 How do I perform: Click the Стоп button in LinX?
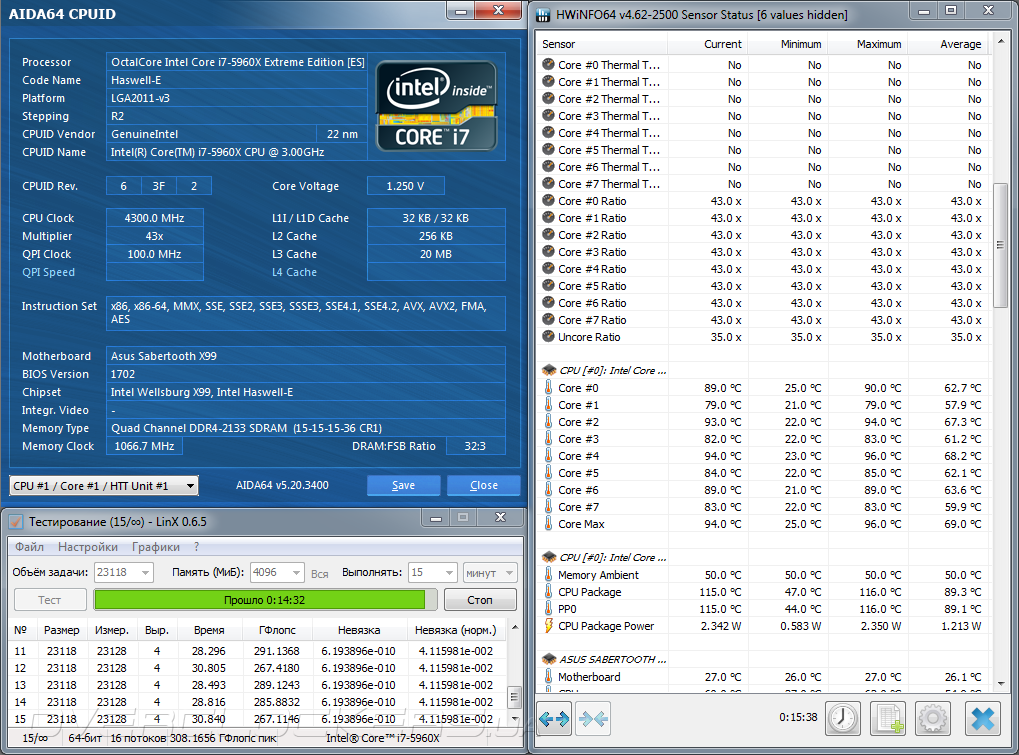480,600
